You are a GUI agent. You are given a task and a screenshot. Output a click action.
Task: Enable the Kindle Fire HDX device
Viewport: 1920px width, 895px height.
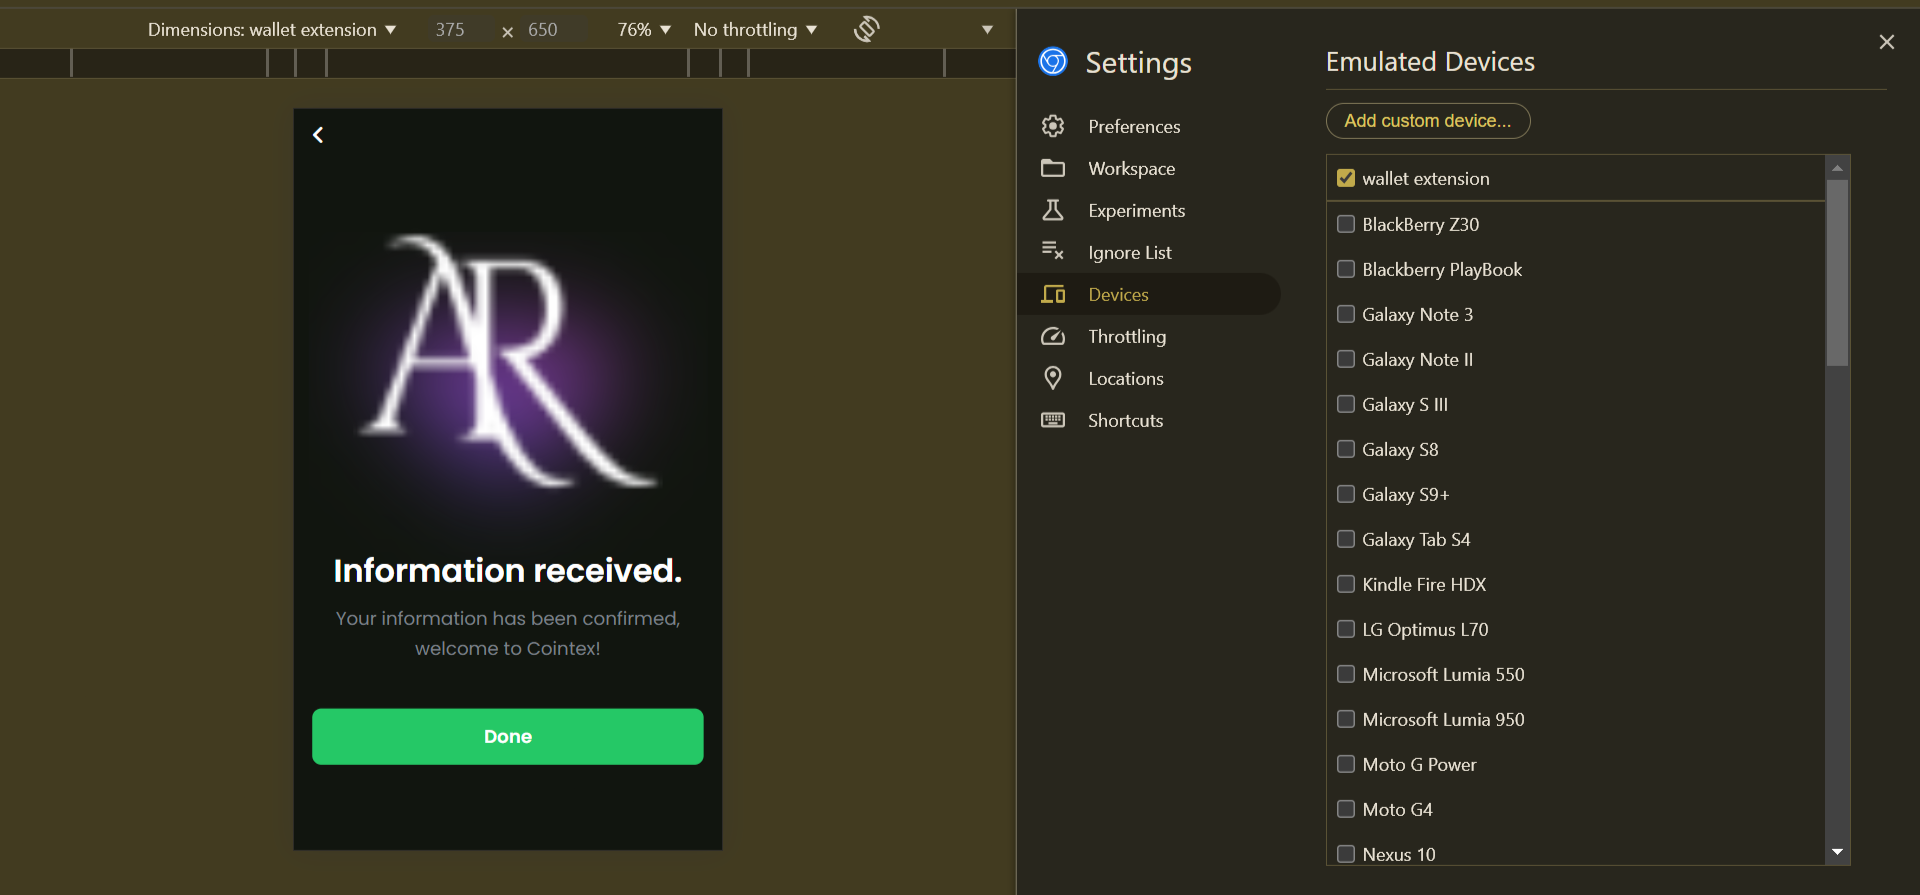click(1346, 584)
